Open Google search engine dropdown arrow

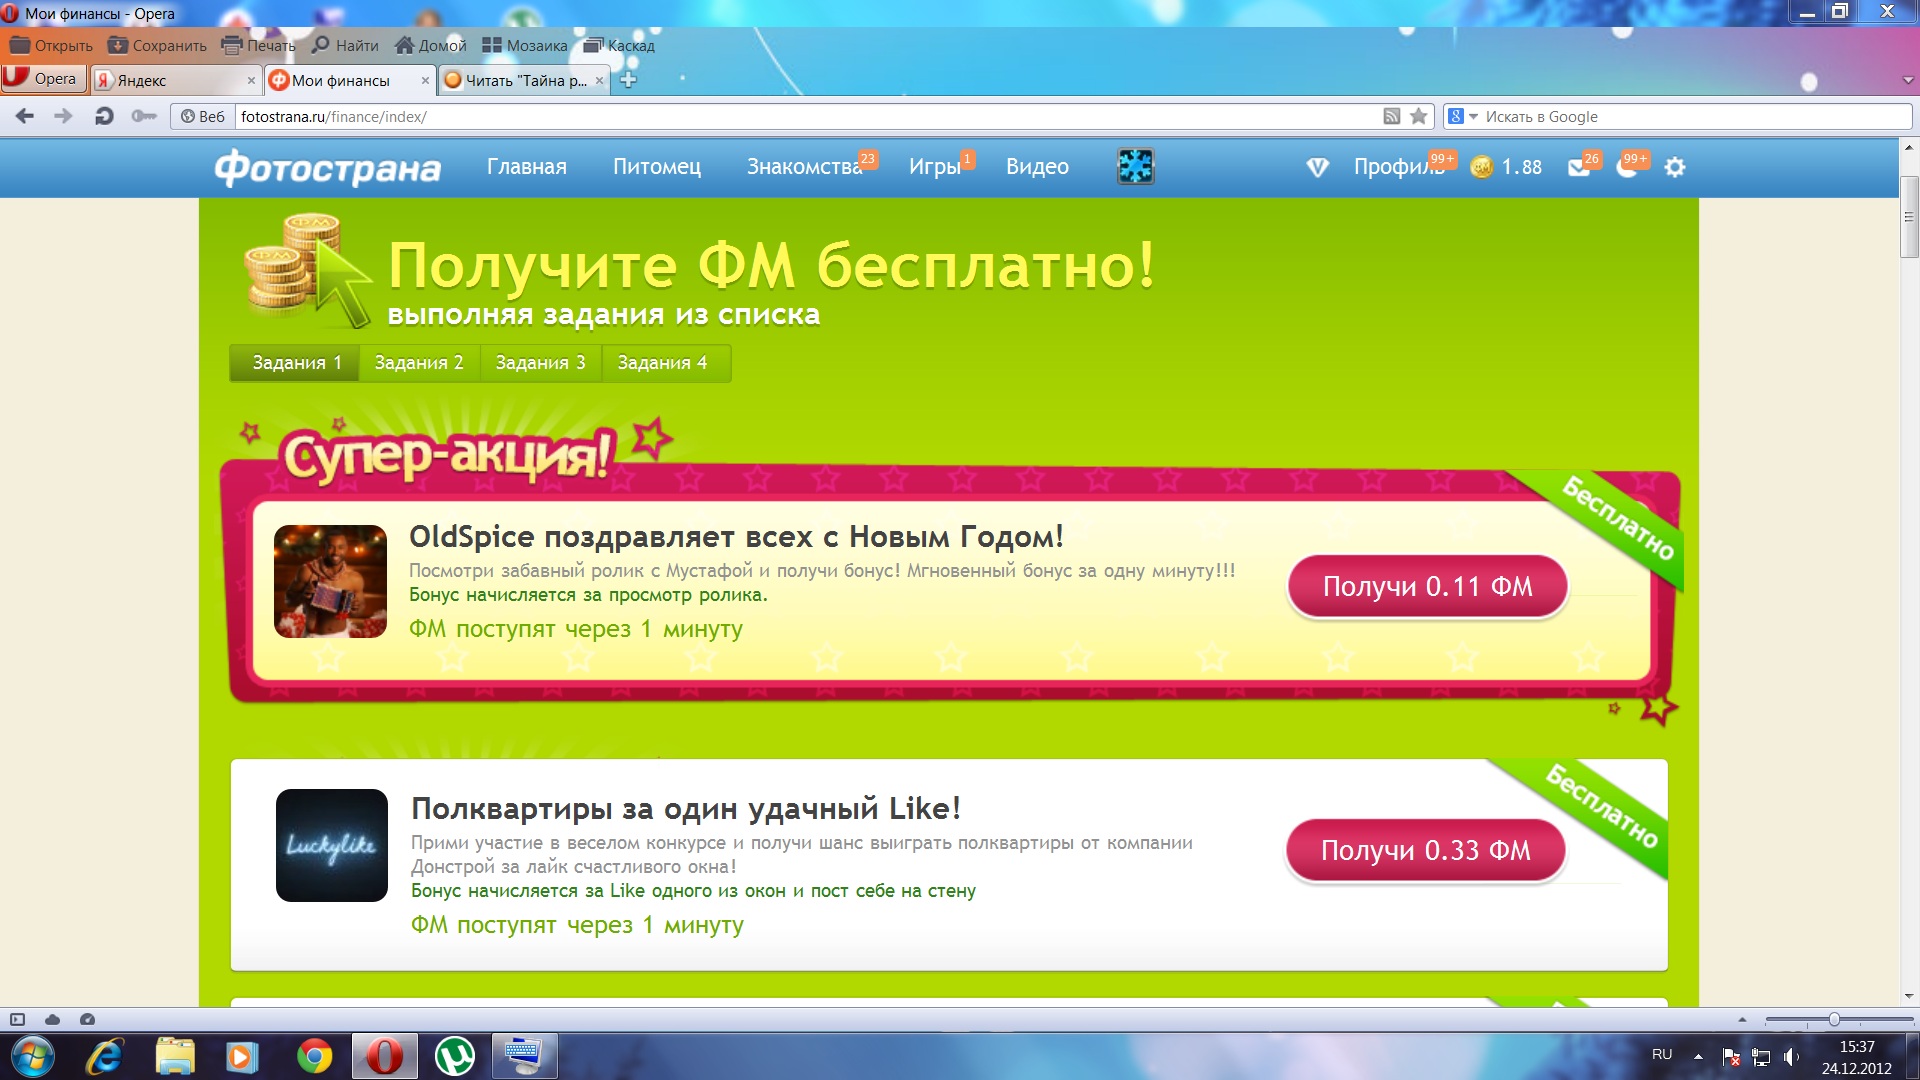(x=1473, y=117)
